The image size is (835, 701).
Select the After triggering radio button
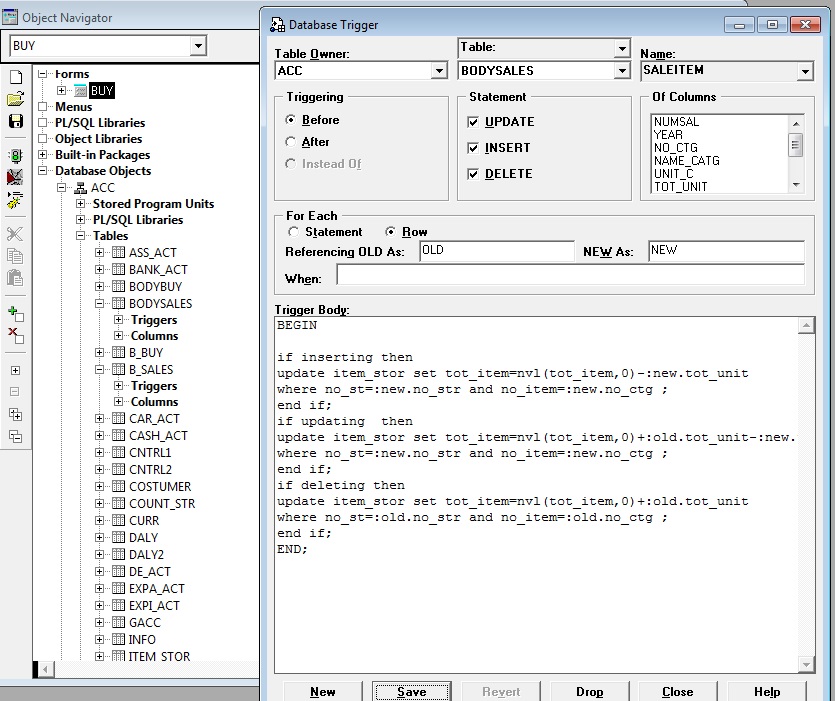coord(291,142)
